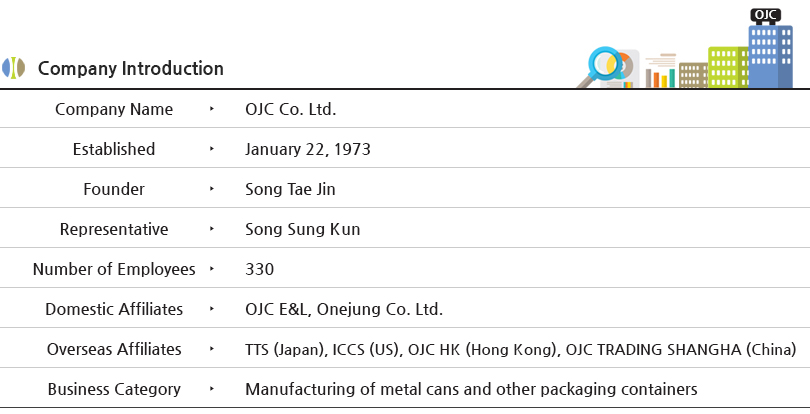Click the arrow bullet beside Business Category
This screenshot has height=414, width=810.
[212, 389]
